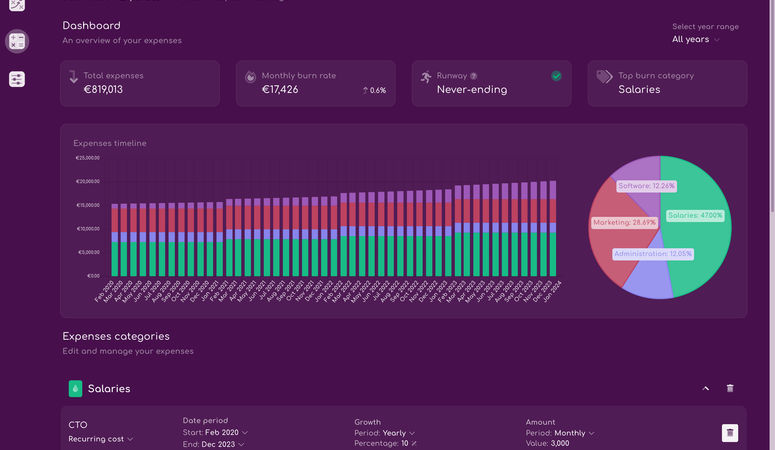Delete the Salaries category
This screenshot has width=775, height=450.
click(x=730, y=388)
